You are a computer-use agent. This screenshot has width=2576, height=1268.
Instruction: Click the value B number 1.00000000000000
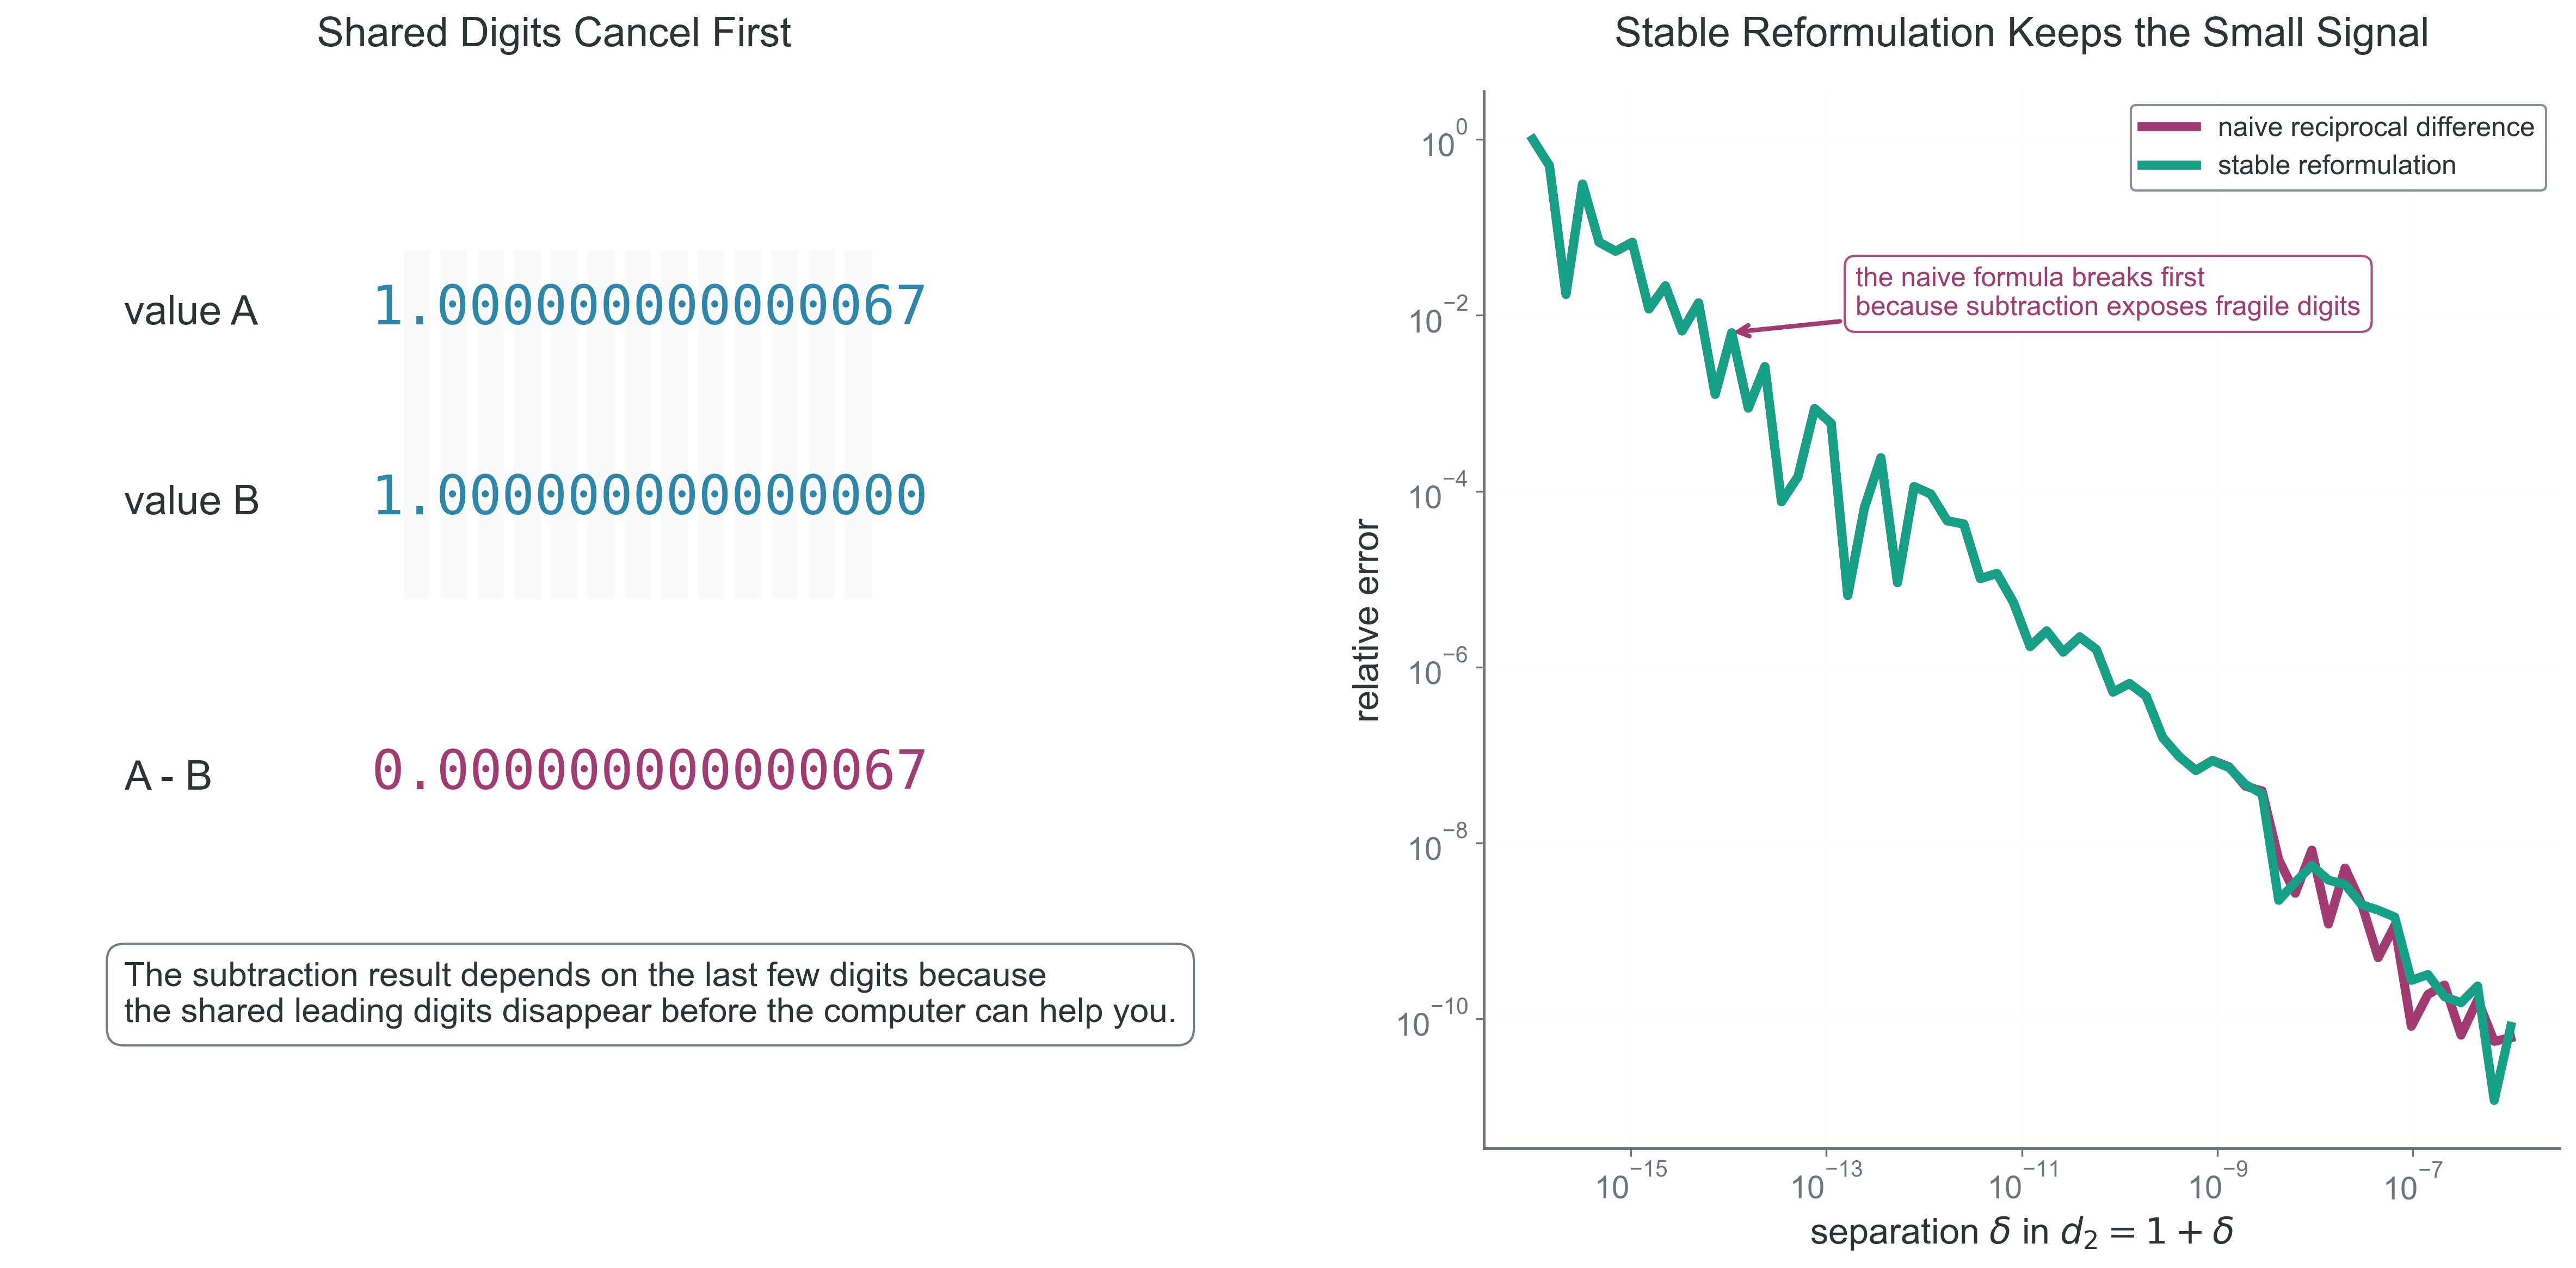pos(649,496)
